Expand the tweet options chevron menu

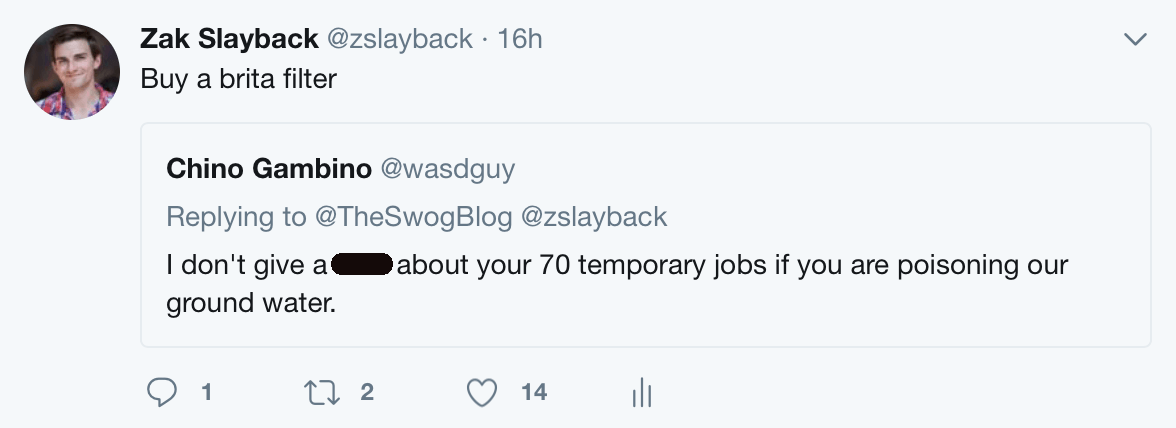point(1135,40)
